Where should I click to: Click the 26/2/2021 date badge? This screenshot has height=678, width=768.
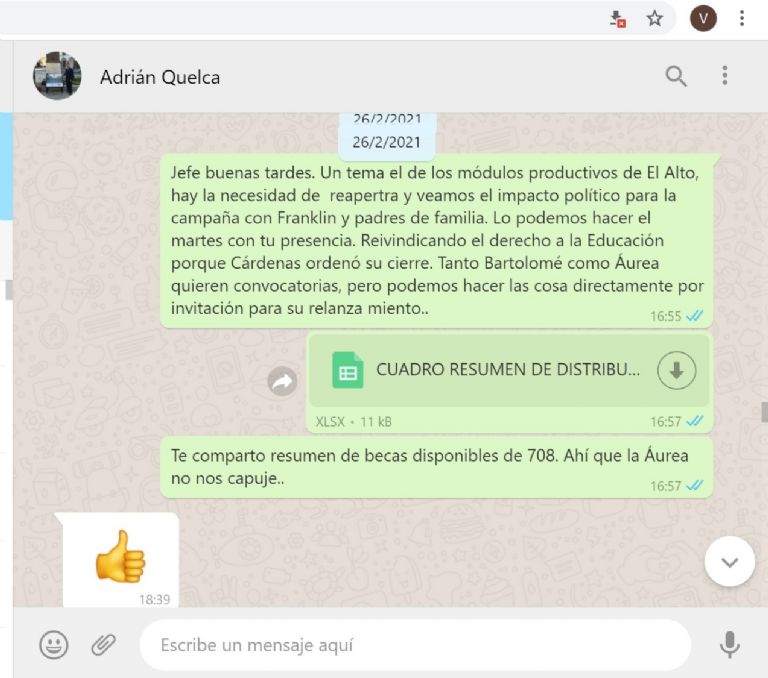point(386,142)
